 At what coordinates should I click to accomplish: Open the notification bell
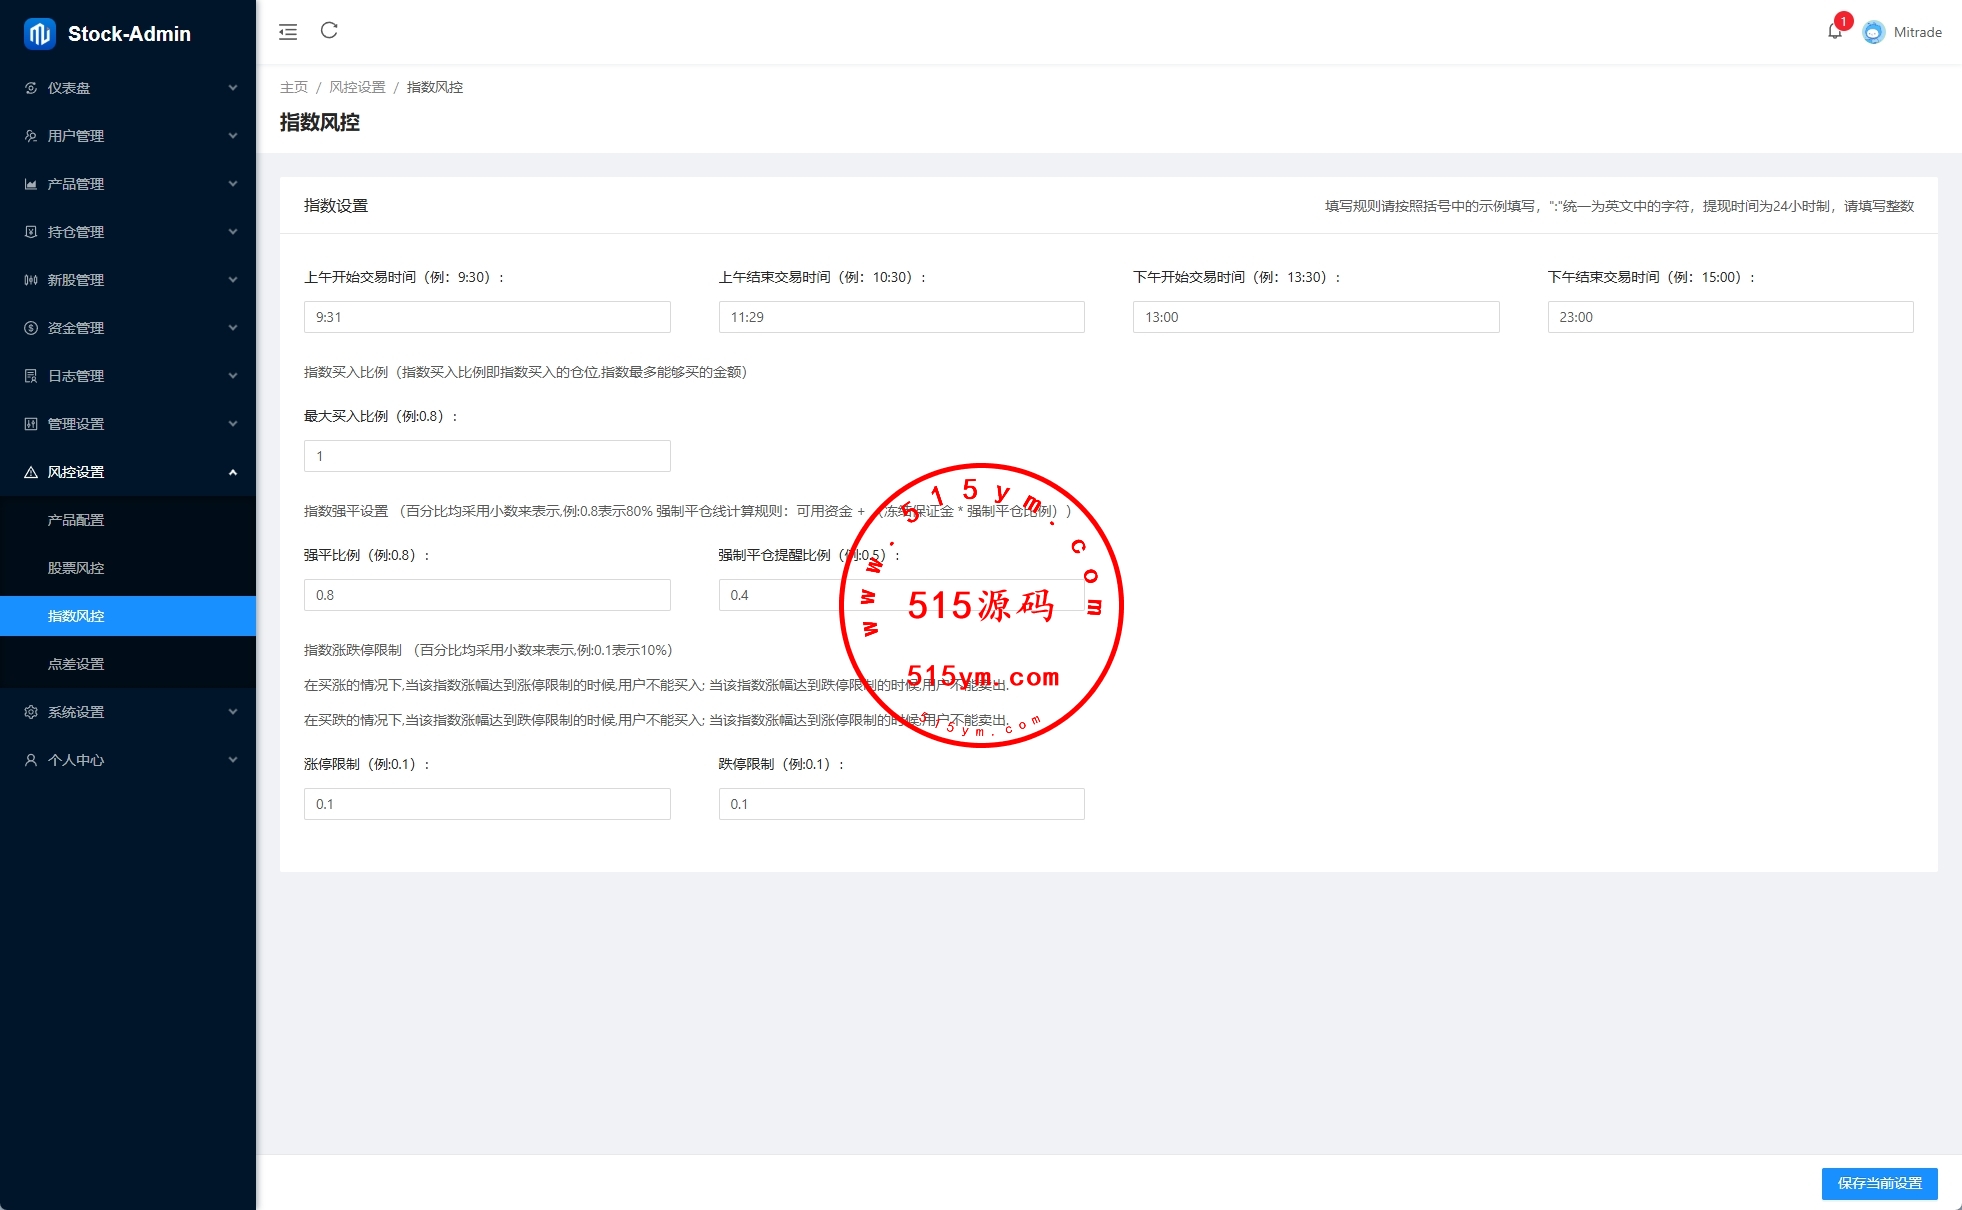click(1834, 31)
